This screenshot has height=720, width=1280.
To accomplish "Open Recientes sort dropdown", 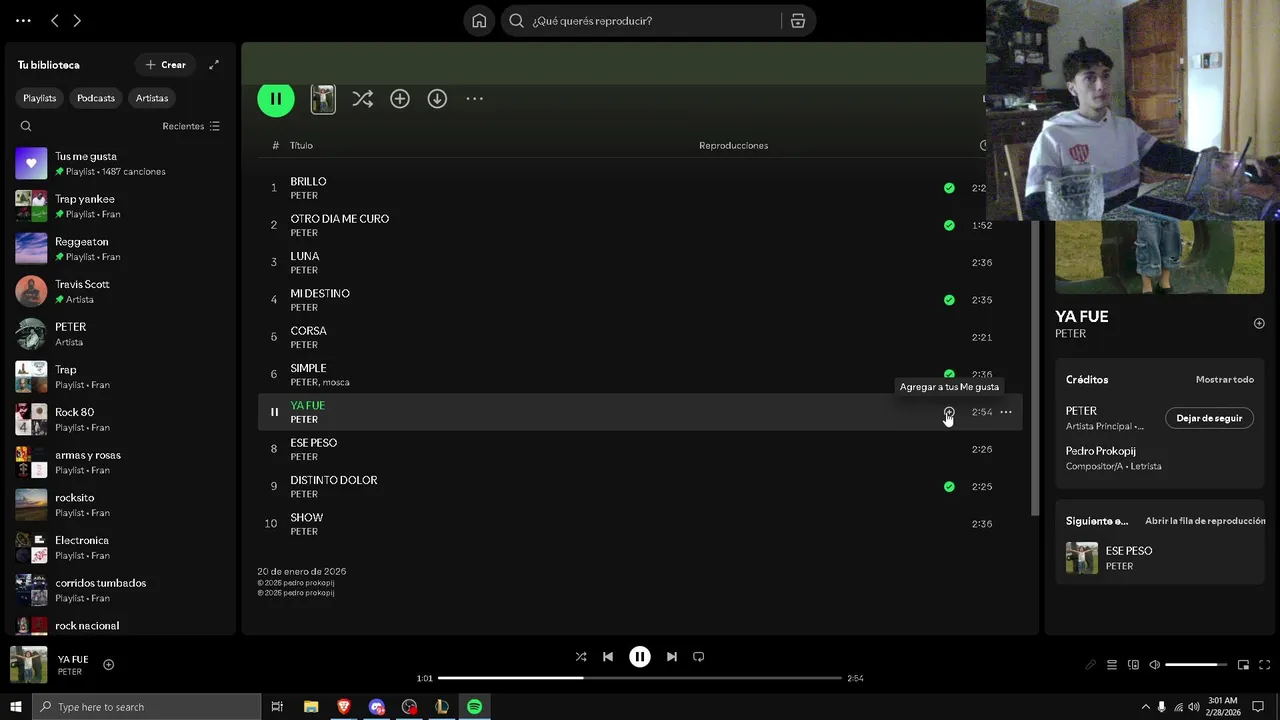I will coord(191,126).
